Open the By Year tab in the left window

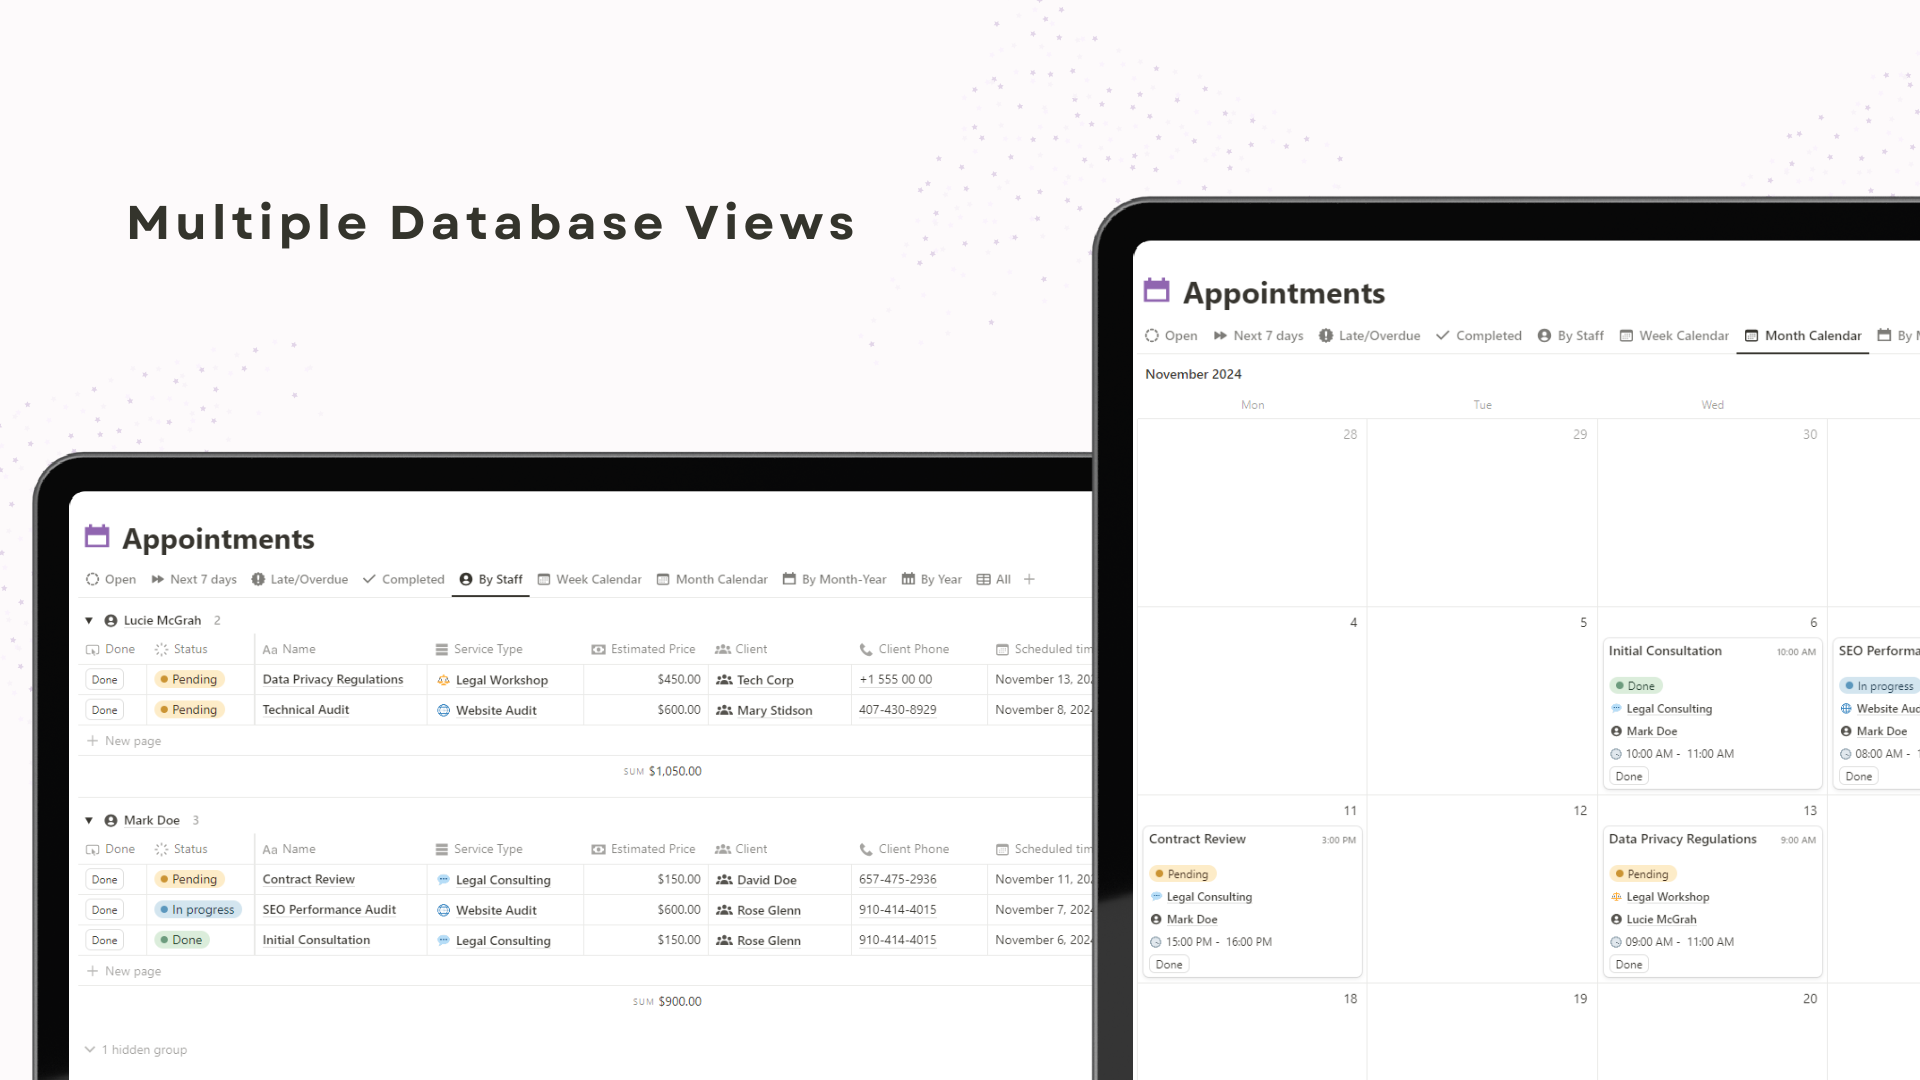932,579
